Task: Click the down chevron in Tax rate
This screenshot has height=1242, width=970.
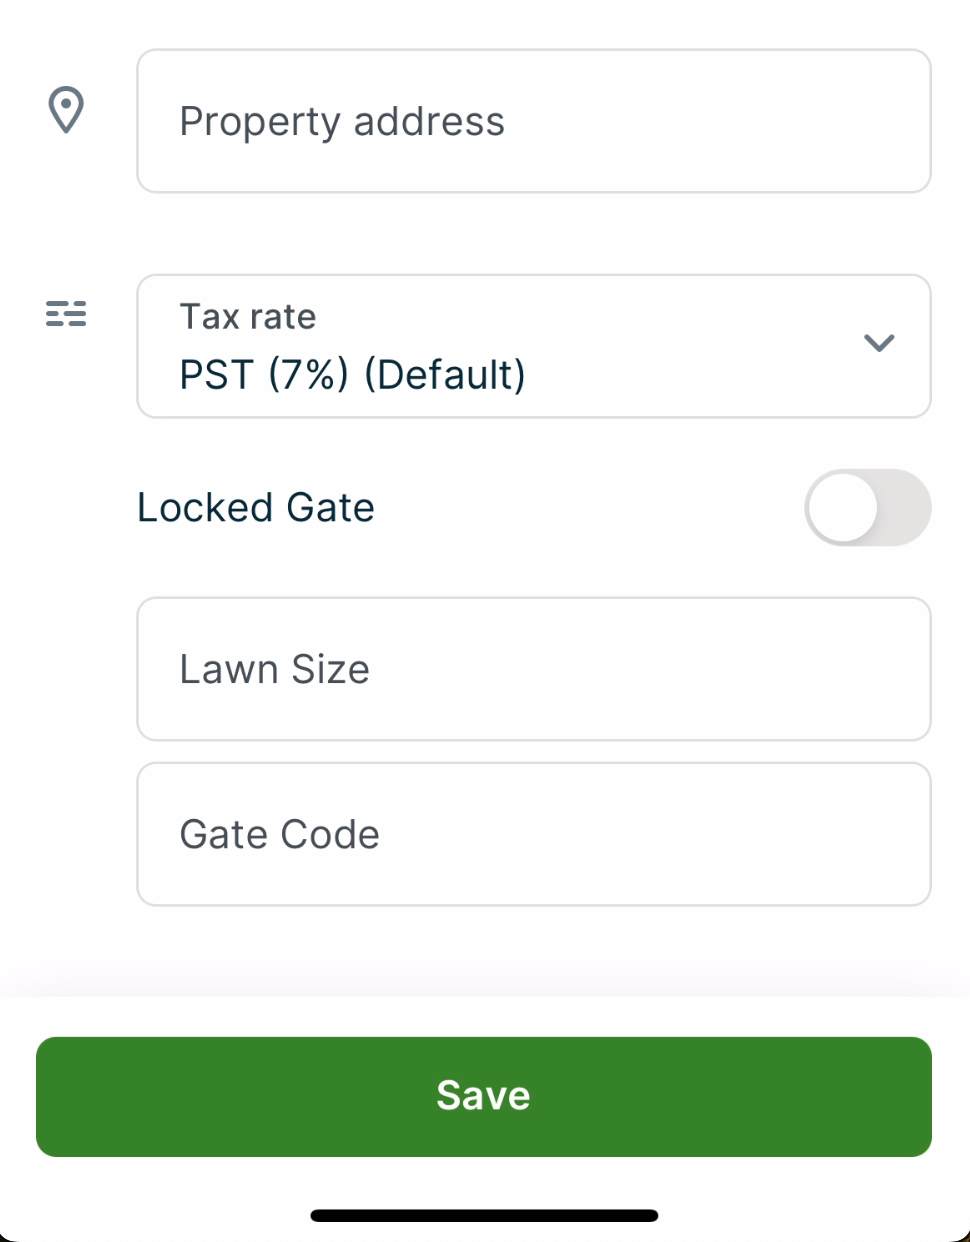Action: click(x=878, y=343)
